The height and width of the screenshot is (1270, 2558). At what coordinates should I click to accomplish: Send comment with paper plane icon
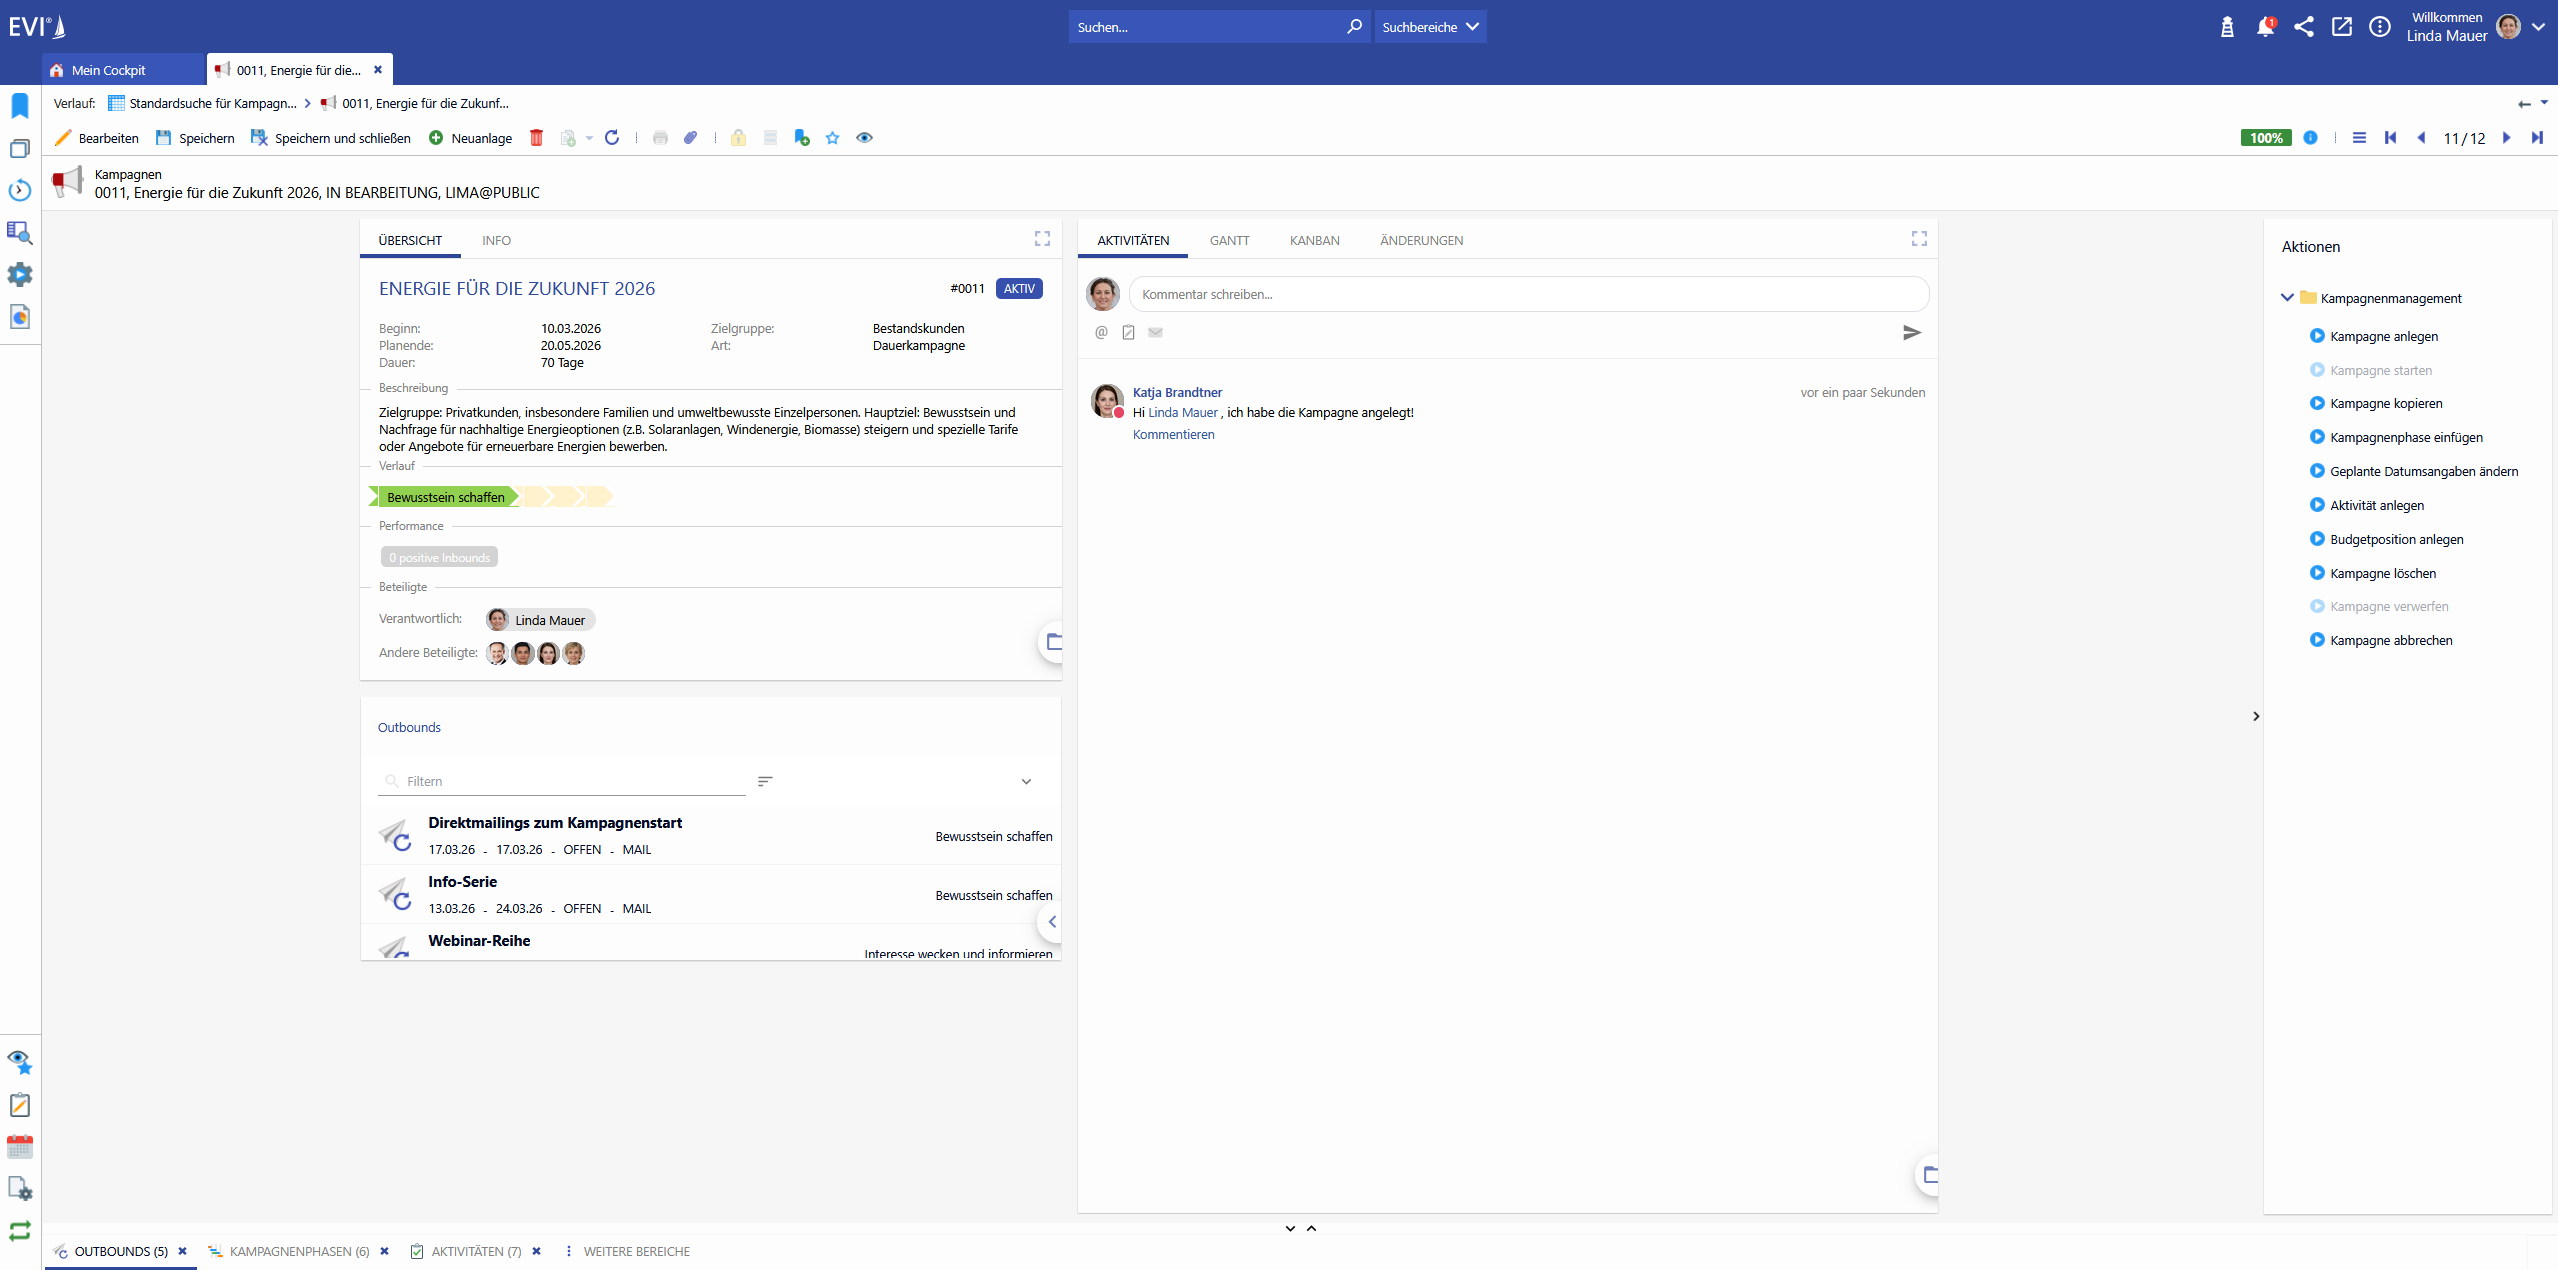[1911, 332]
